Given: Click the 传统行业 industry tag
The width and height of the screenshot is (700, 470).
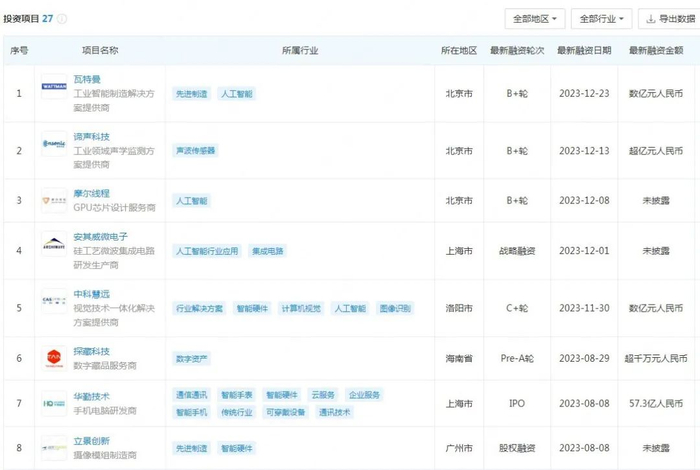Looking at the screenshot, I should point(237,412).
